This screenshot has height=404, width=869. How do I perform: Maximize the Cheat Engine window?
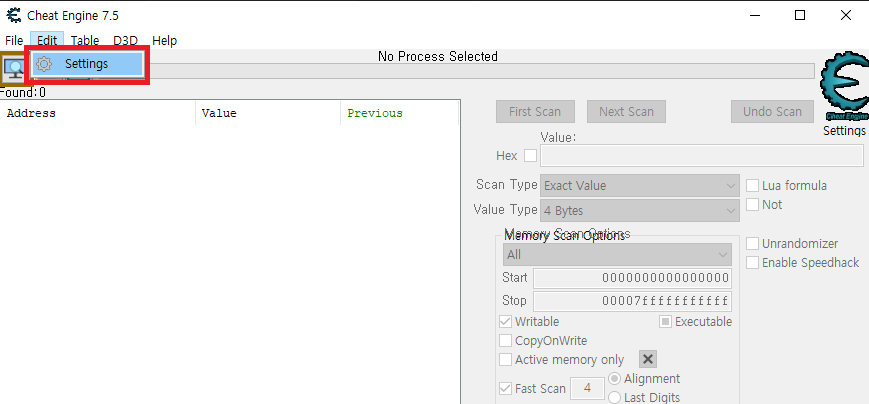[800, 15]
